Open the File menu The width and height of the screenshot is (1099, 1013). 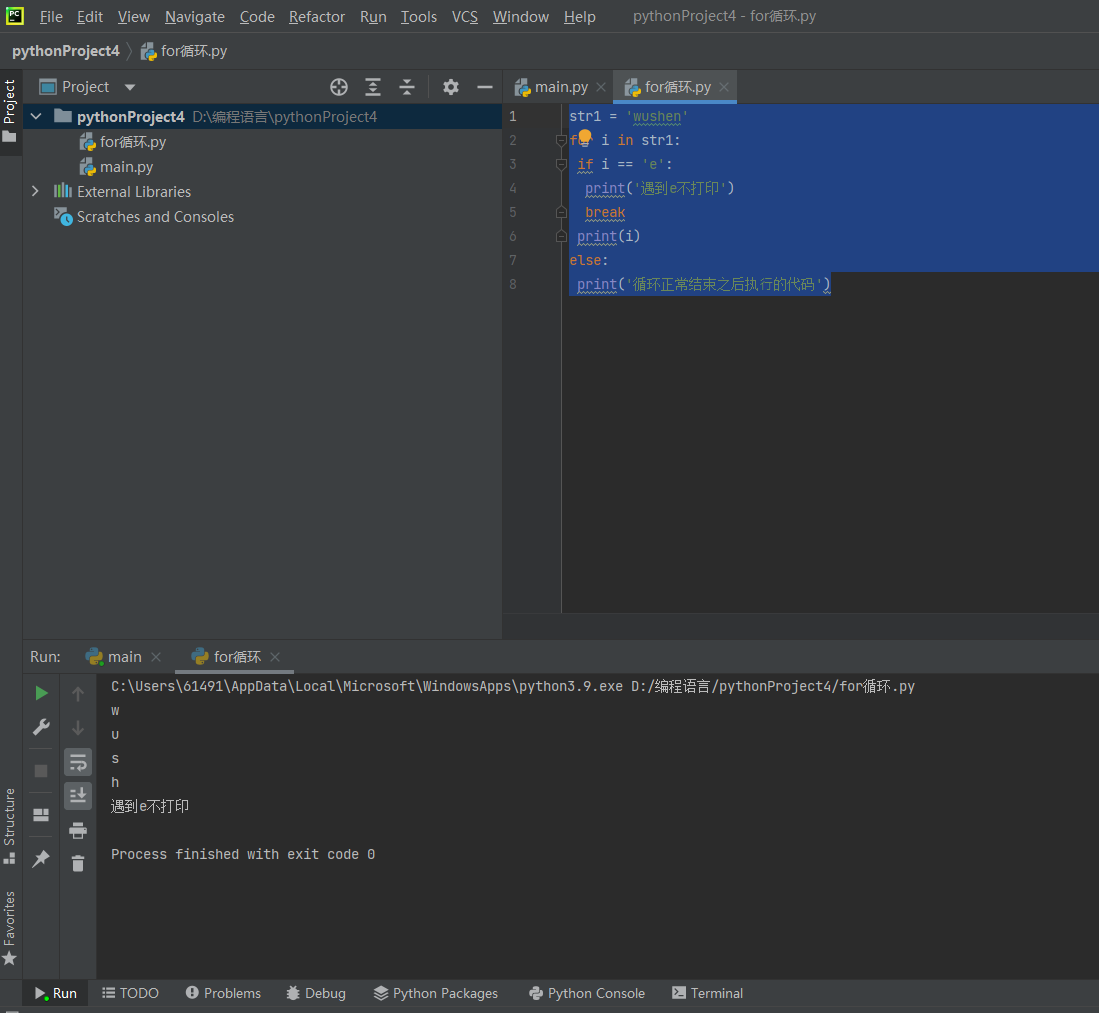pos(51,17)
